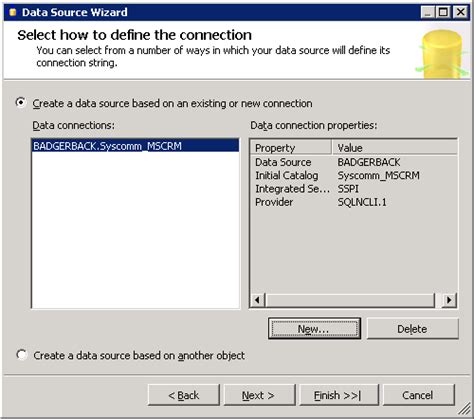Maximize the Data Source Wizard window
Image resolution: width=474 pixels, height=419 pixels.
443,12
